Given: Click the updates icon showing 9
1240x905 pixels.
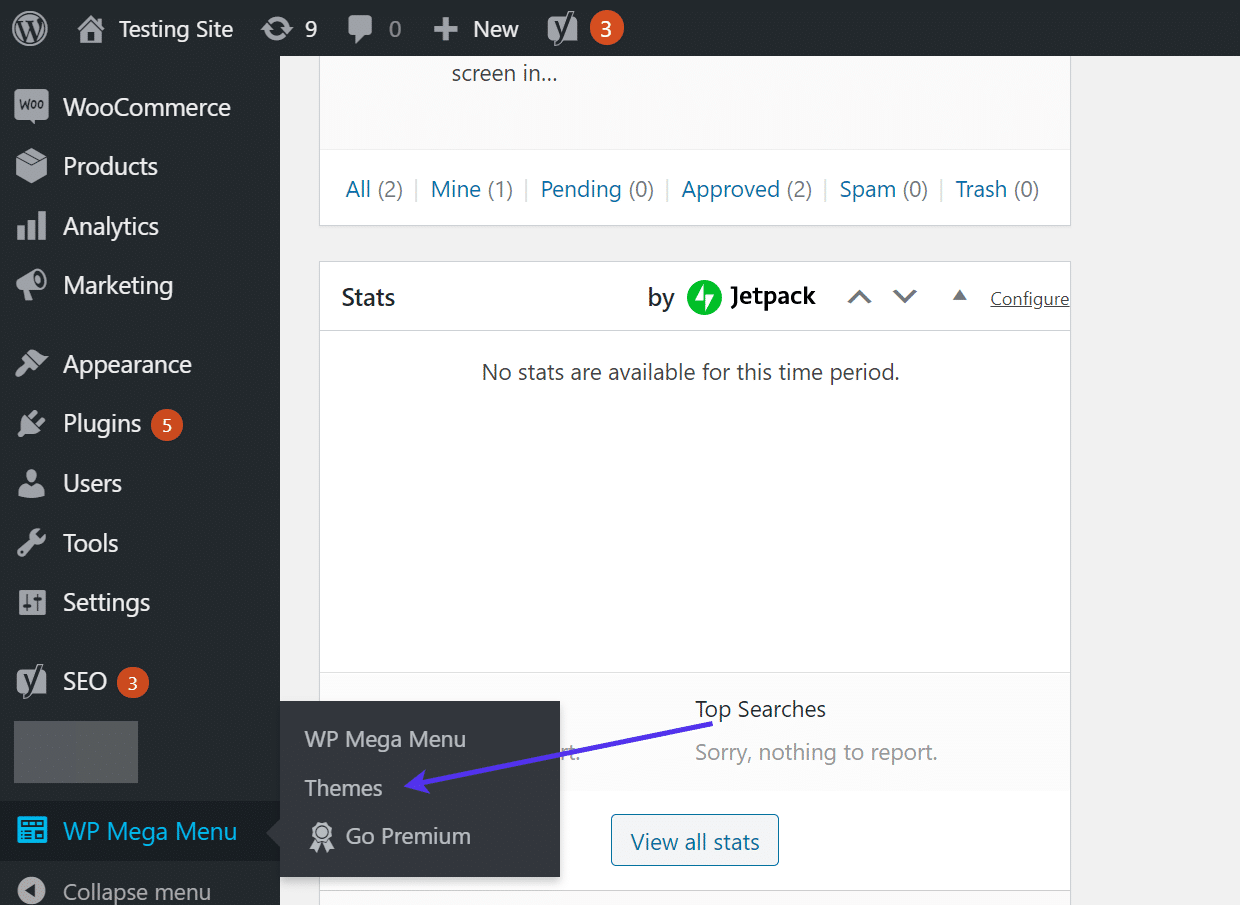Looking at the screenshot, I should 289,29.
